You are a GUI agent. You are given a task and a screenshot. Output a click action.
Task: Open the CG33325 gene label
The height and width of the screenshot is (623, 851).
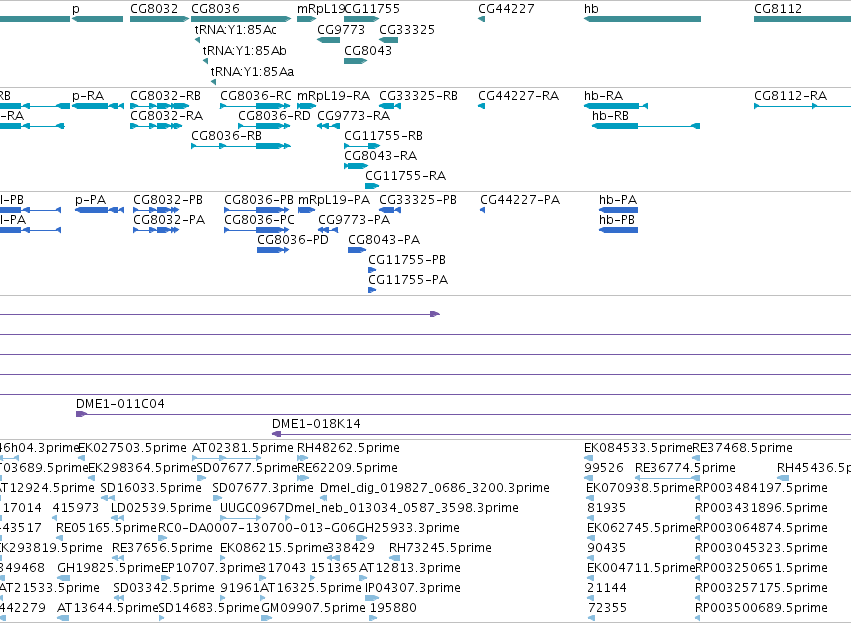click(407, 29)
